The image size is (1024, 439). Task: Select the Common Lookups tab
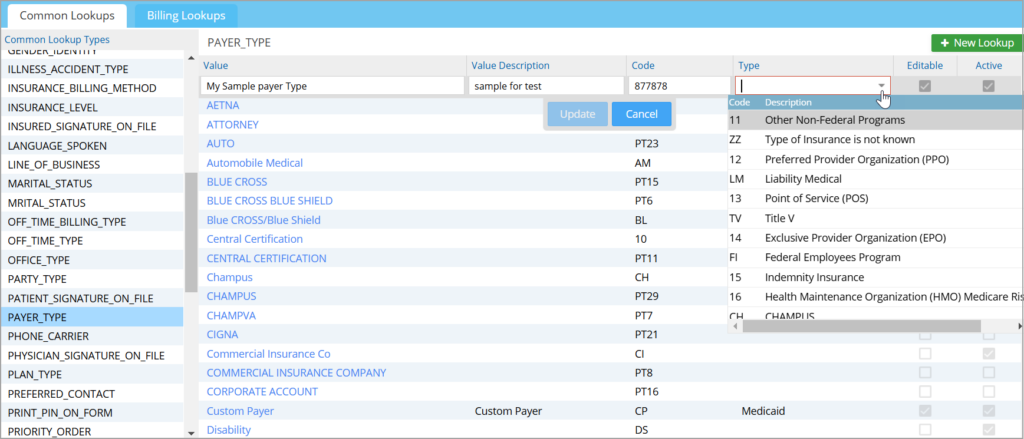point(67,16)
